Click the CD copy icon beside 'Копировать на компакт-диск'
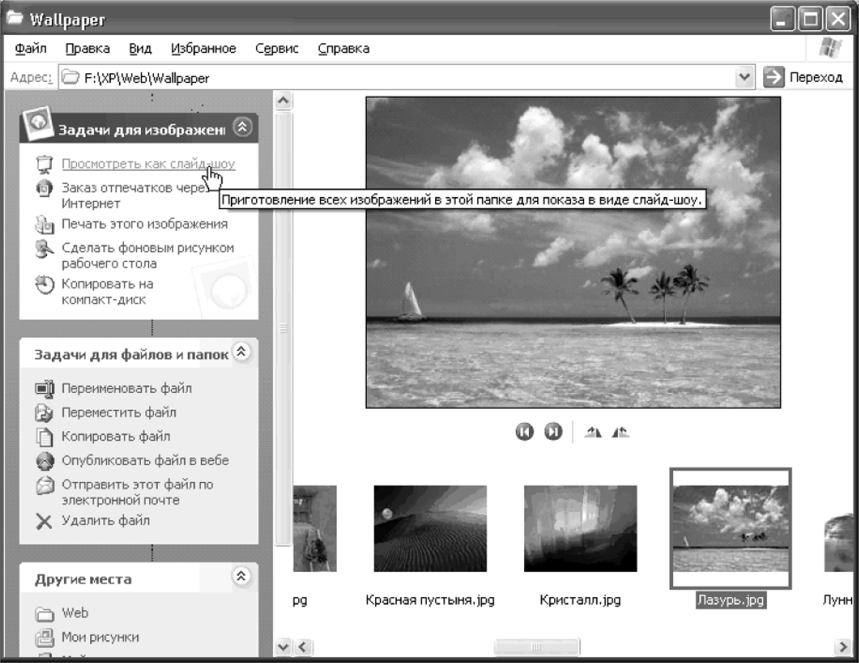Viewport: 859px width, 663px height. point(44,284)
